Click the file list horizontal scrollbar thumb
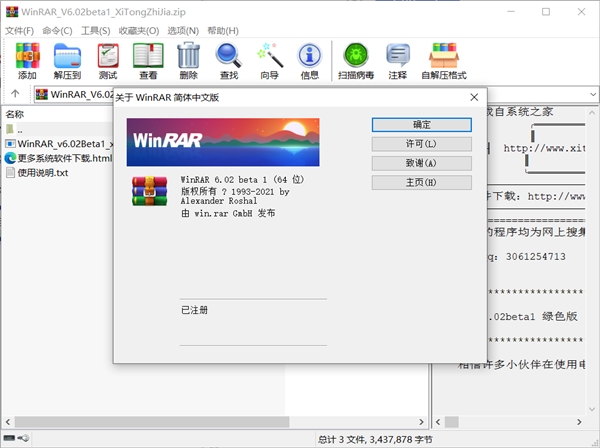Screen dimensions: 600x448 152,422
